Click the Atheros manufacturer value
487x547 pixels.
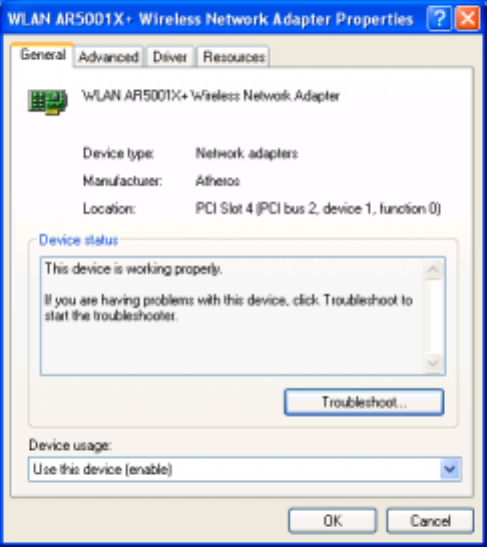point(218,181)
